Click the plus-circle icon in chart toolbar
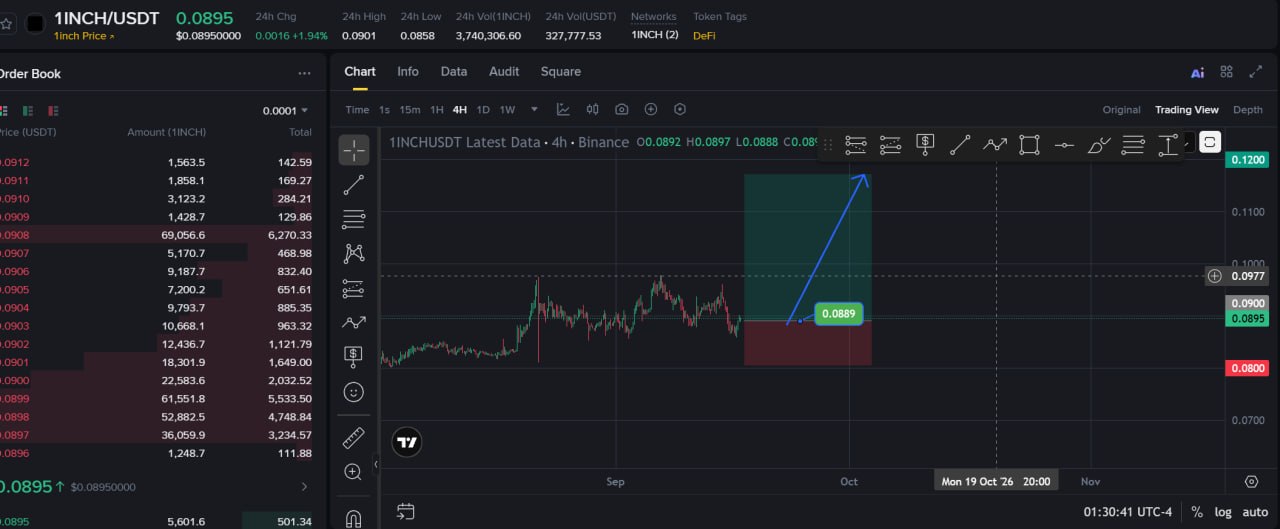This screenshot has height=529, width=1280. click(651, 109)
